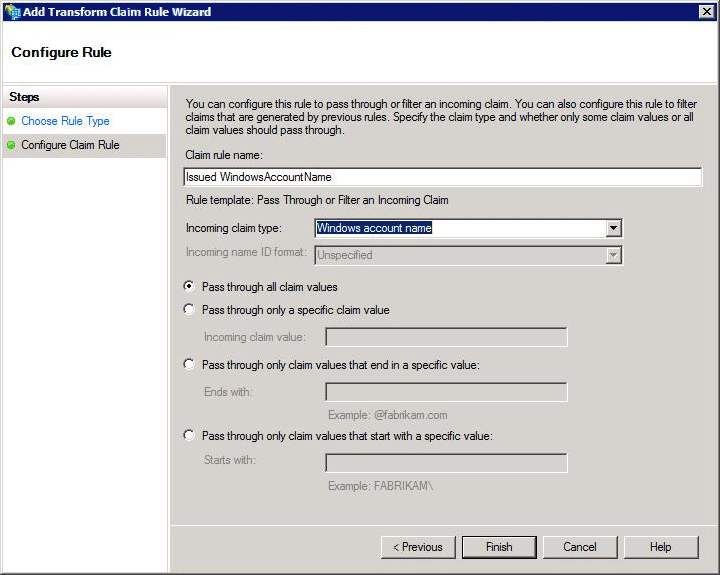Image resolution: width=720 pixels, height=575 pixels.
Task: Open Help for this wizard
Action: point(660,547)
